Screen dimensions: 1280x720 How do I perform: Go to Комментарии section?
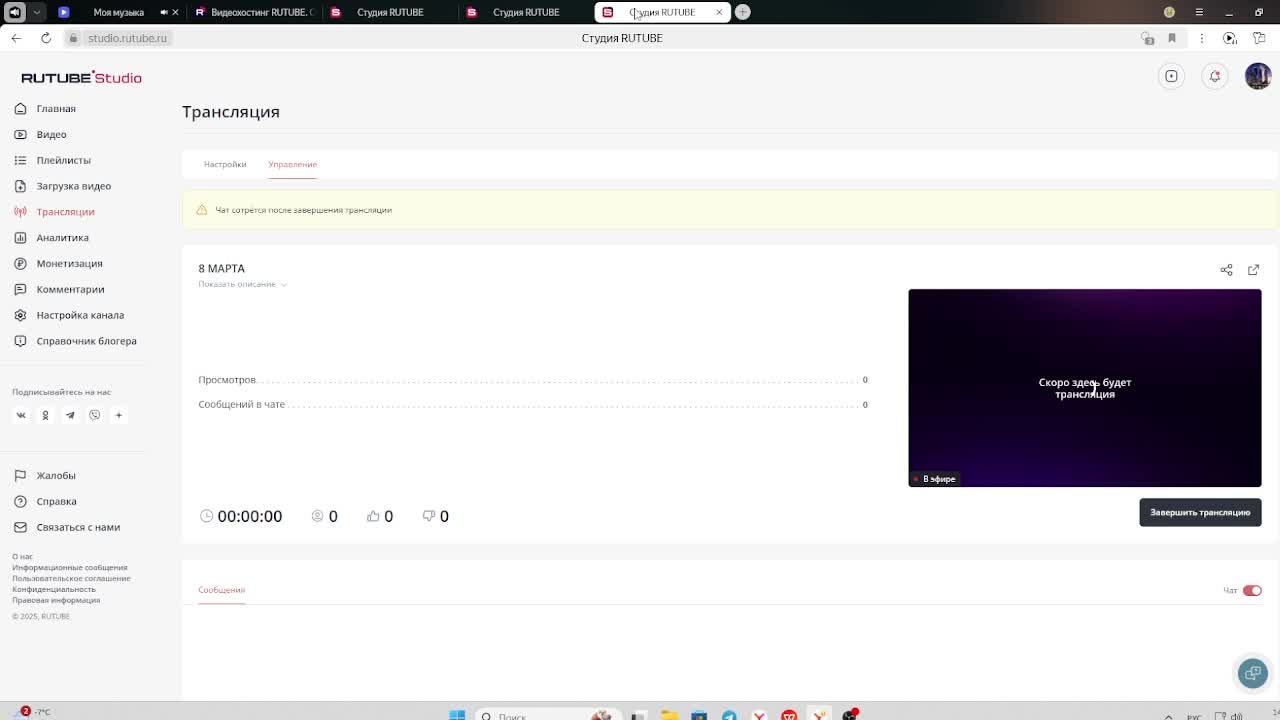coord(60,289)
